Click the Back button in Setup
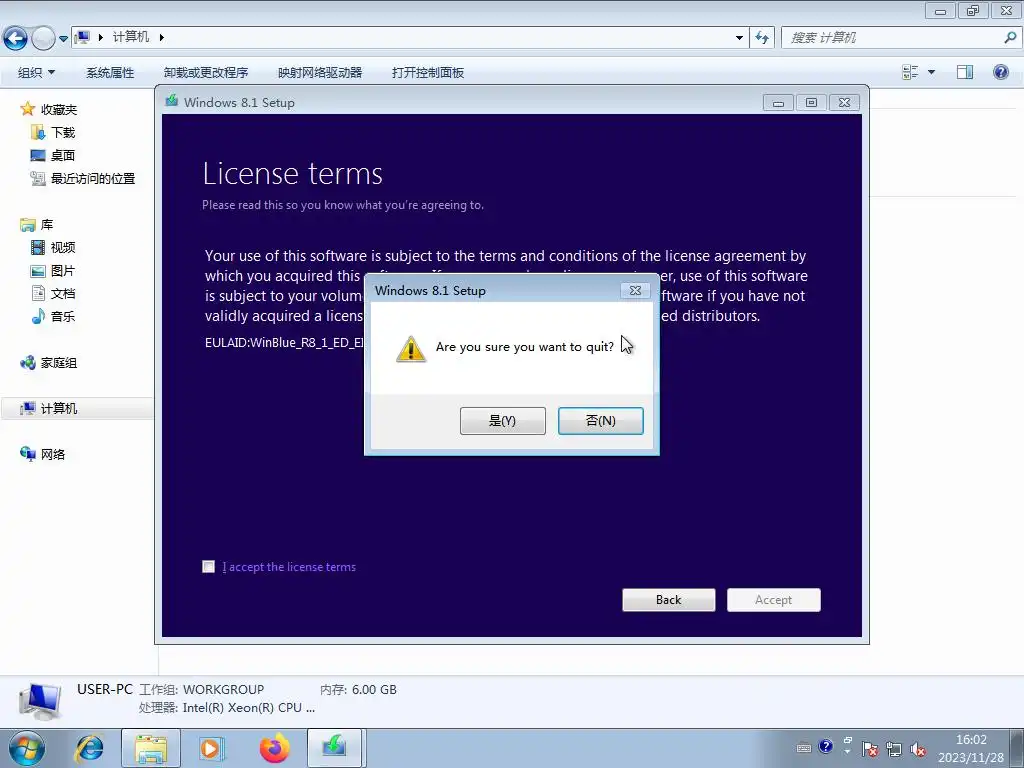Viewport: 1024px width, 768px height. (x=668, y=600)
